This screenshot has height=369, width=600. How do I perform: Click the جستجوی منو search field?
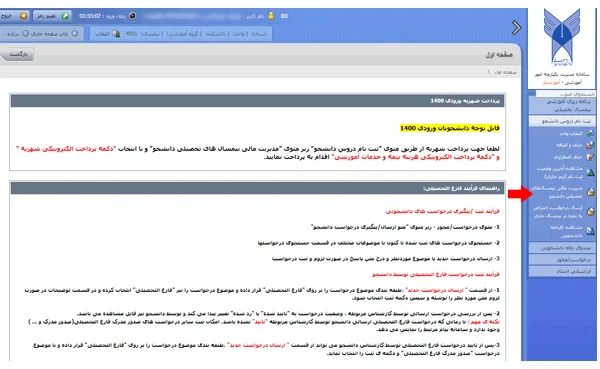click(566, 94)
